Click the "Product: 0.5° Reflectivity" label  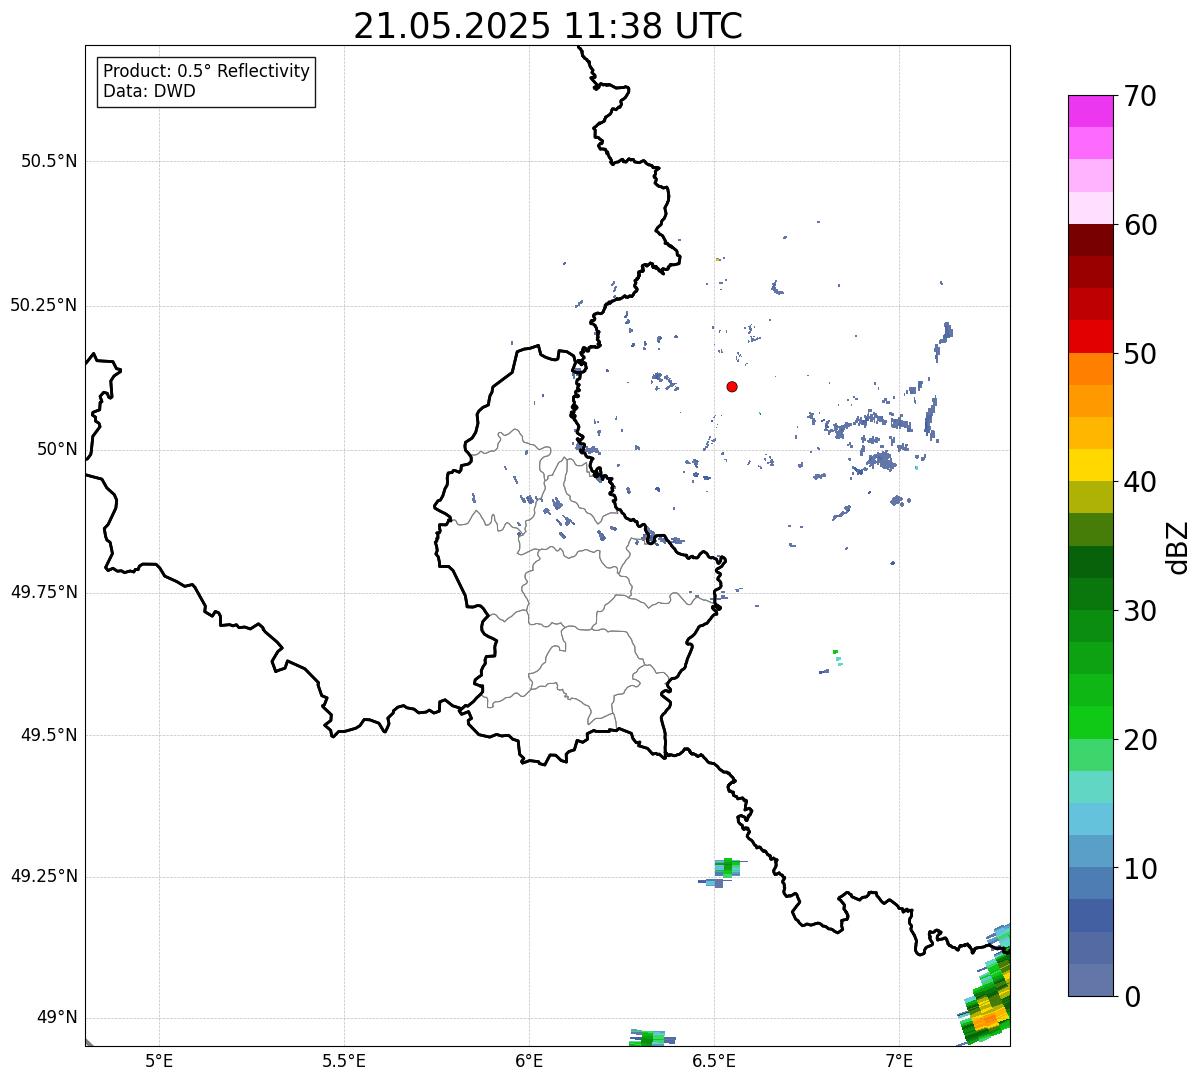[206, 72]
